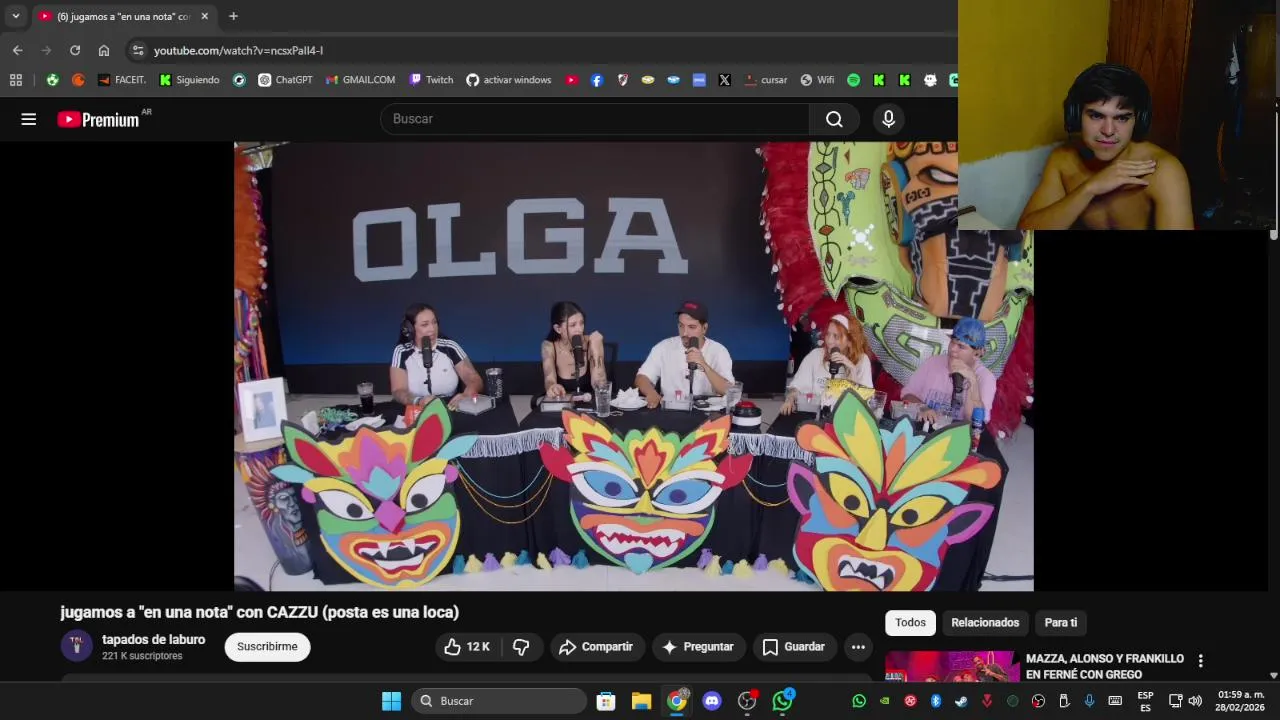Image resolution: width=1280 pixels, height=720 pixels.
Task: Click the OLGA video player
Action: tap(633, 366)
